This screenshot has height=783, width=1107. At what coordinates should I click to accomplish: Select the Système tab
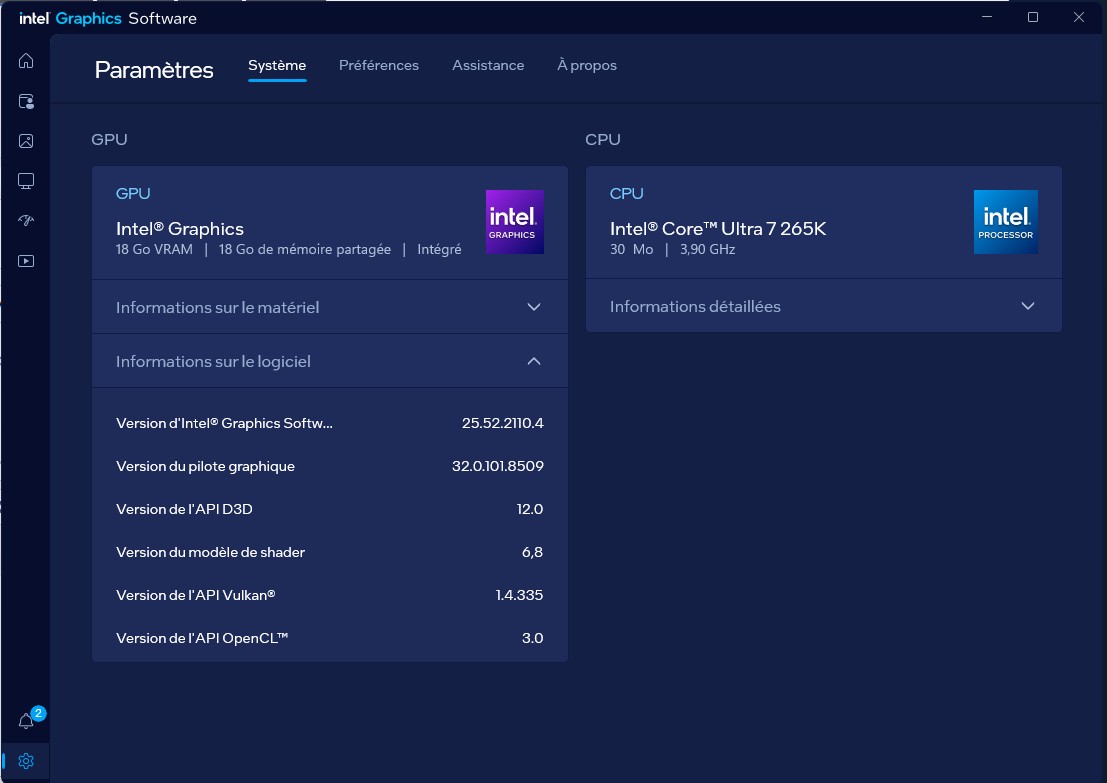277,65
